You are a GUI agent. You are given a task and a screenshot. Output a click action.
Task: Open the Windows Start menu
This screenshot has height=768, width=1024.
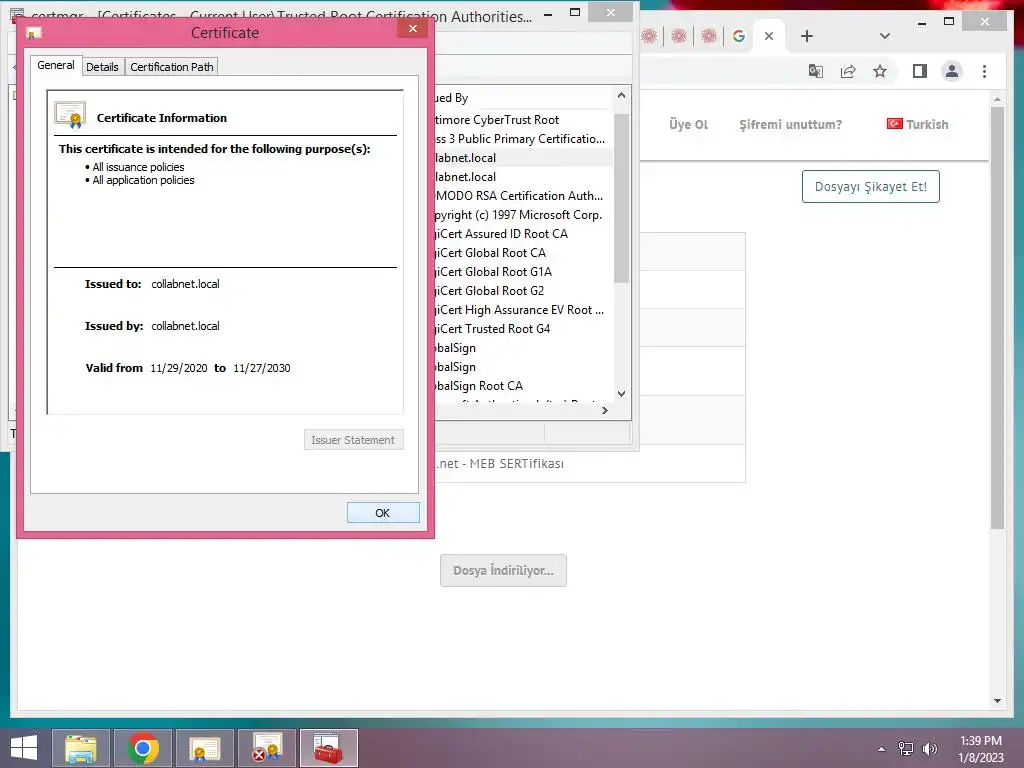click(x=24, y=748)
